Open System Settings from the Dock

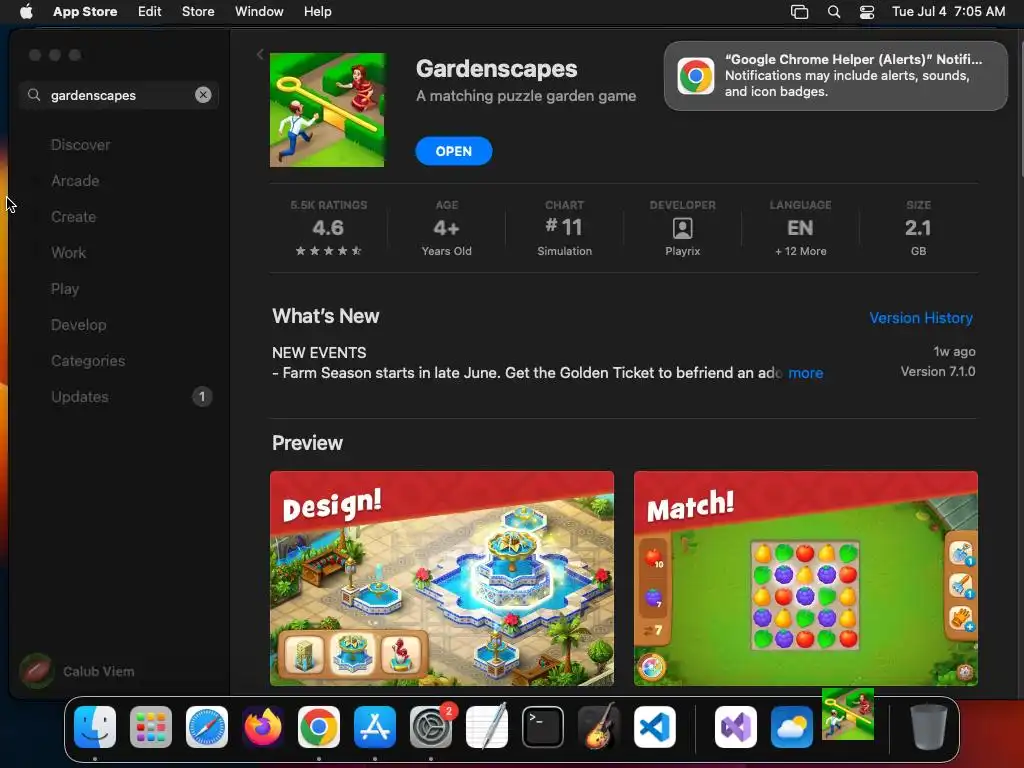(x=431, y=727)
